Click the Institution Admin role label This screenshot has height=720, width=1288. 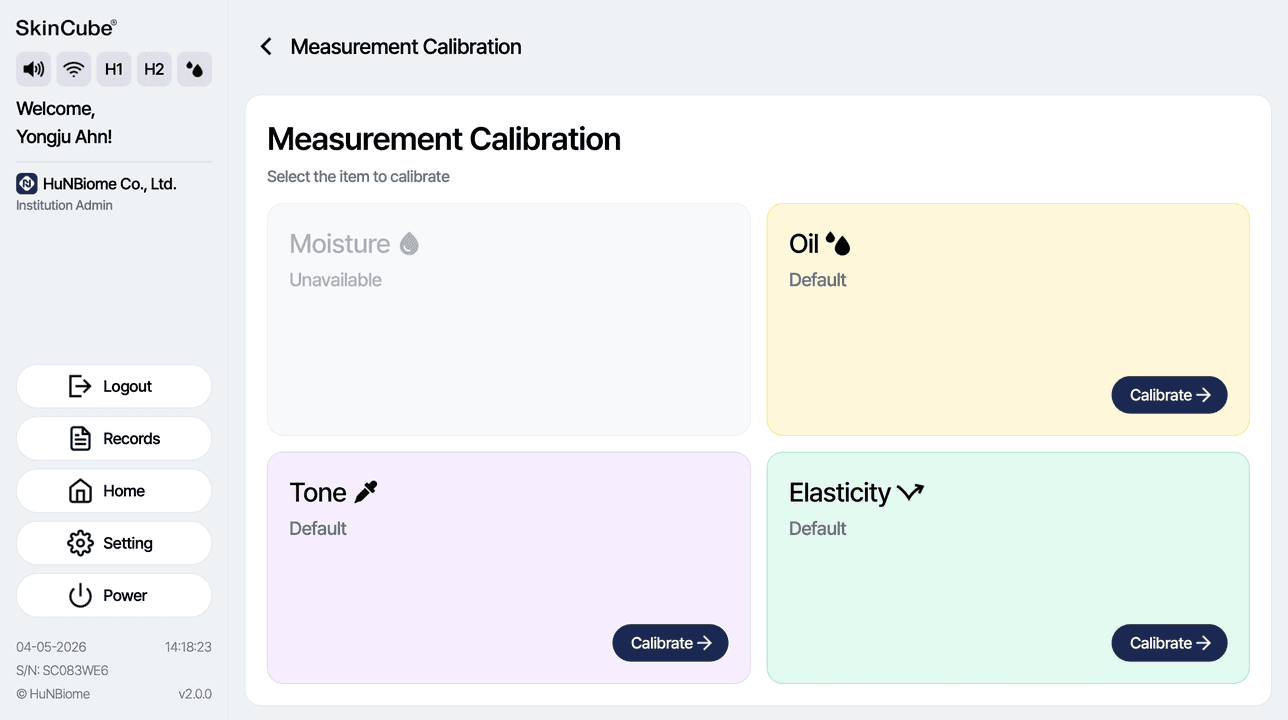(64, 205)
